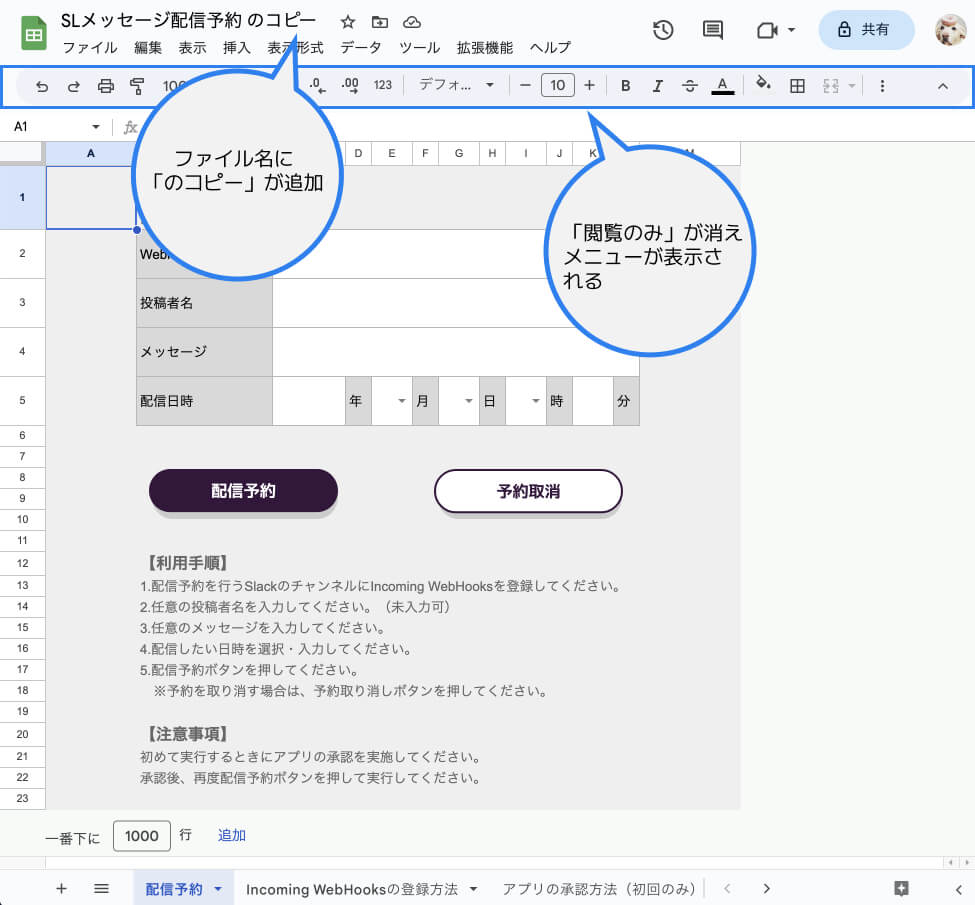Open the デフォ... font dropdown
The image size is (975, 905).
point(456,85)
